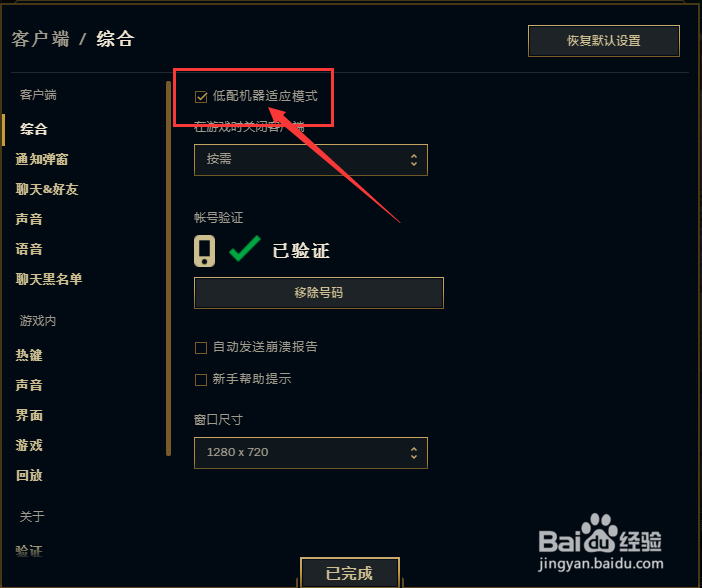Click the sidebar vertical scrollbar
Image resolution: width=702 pixels, height=588 pixels.
[168, 268]
